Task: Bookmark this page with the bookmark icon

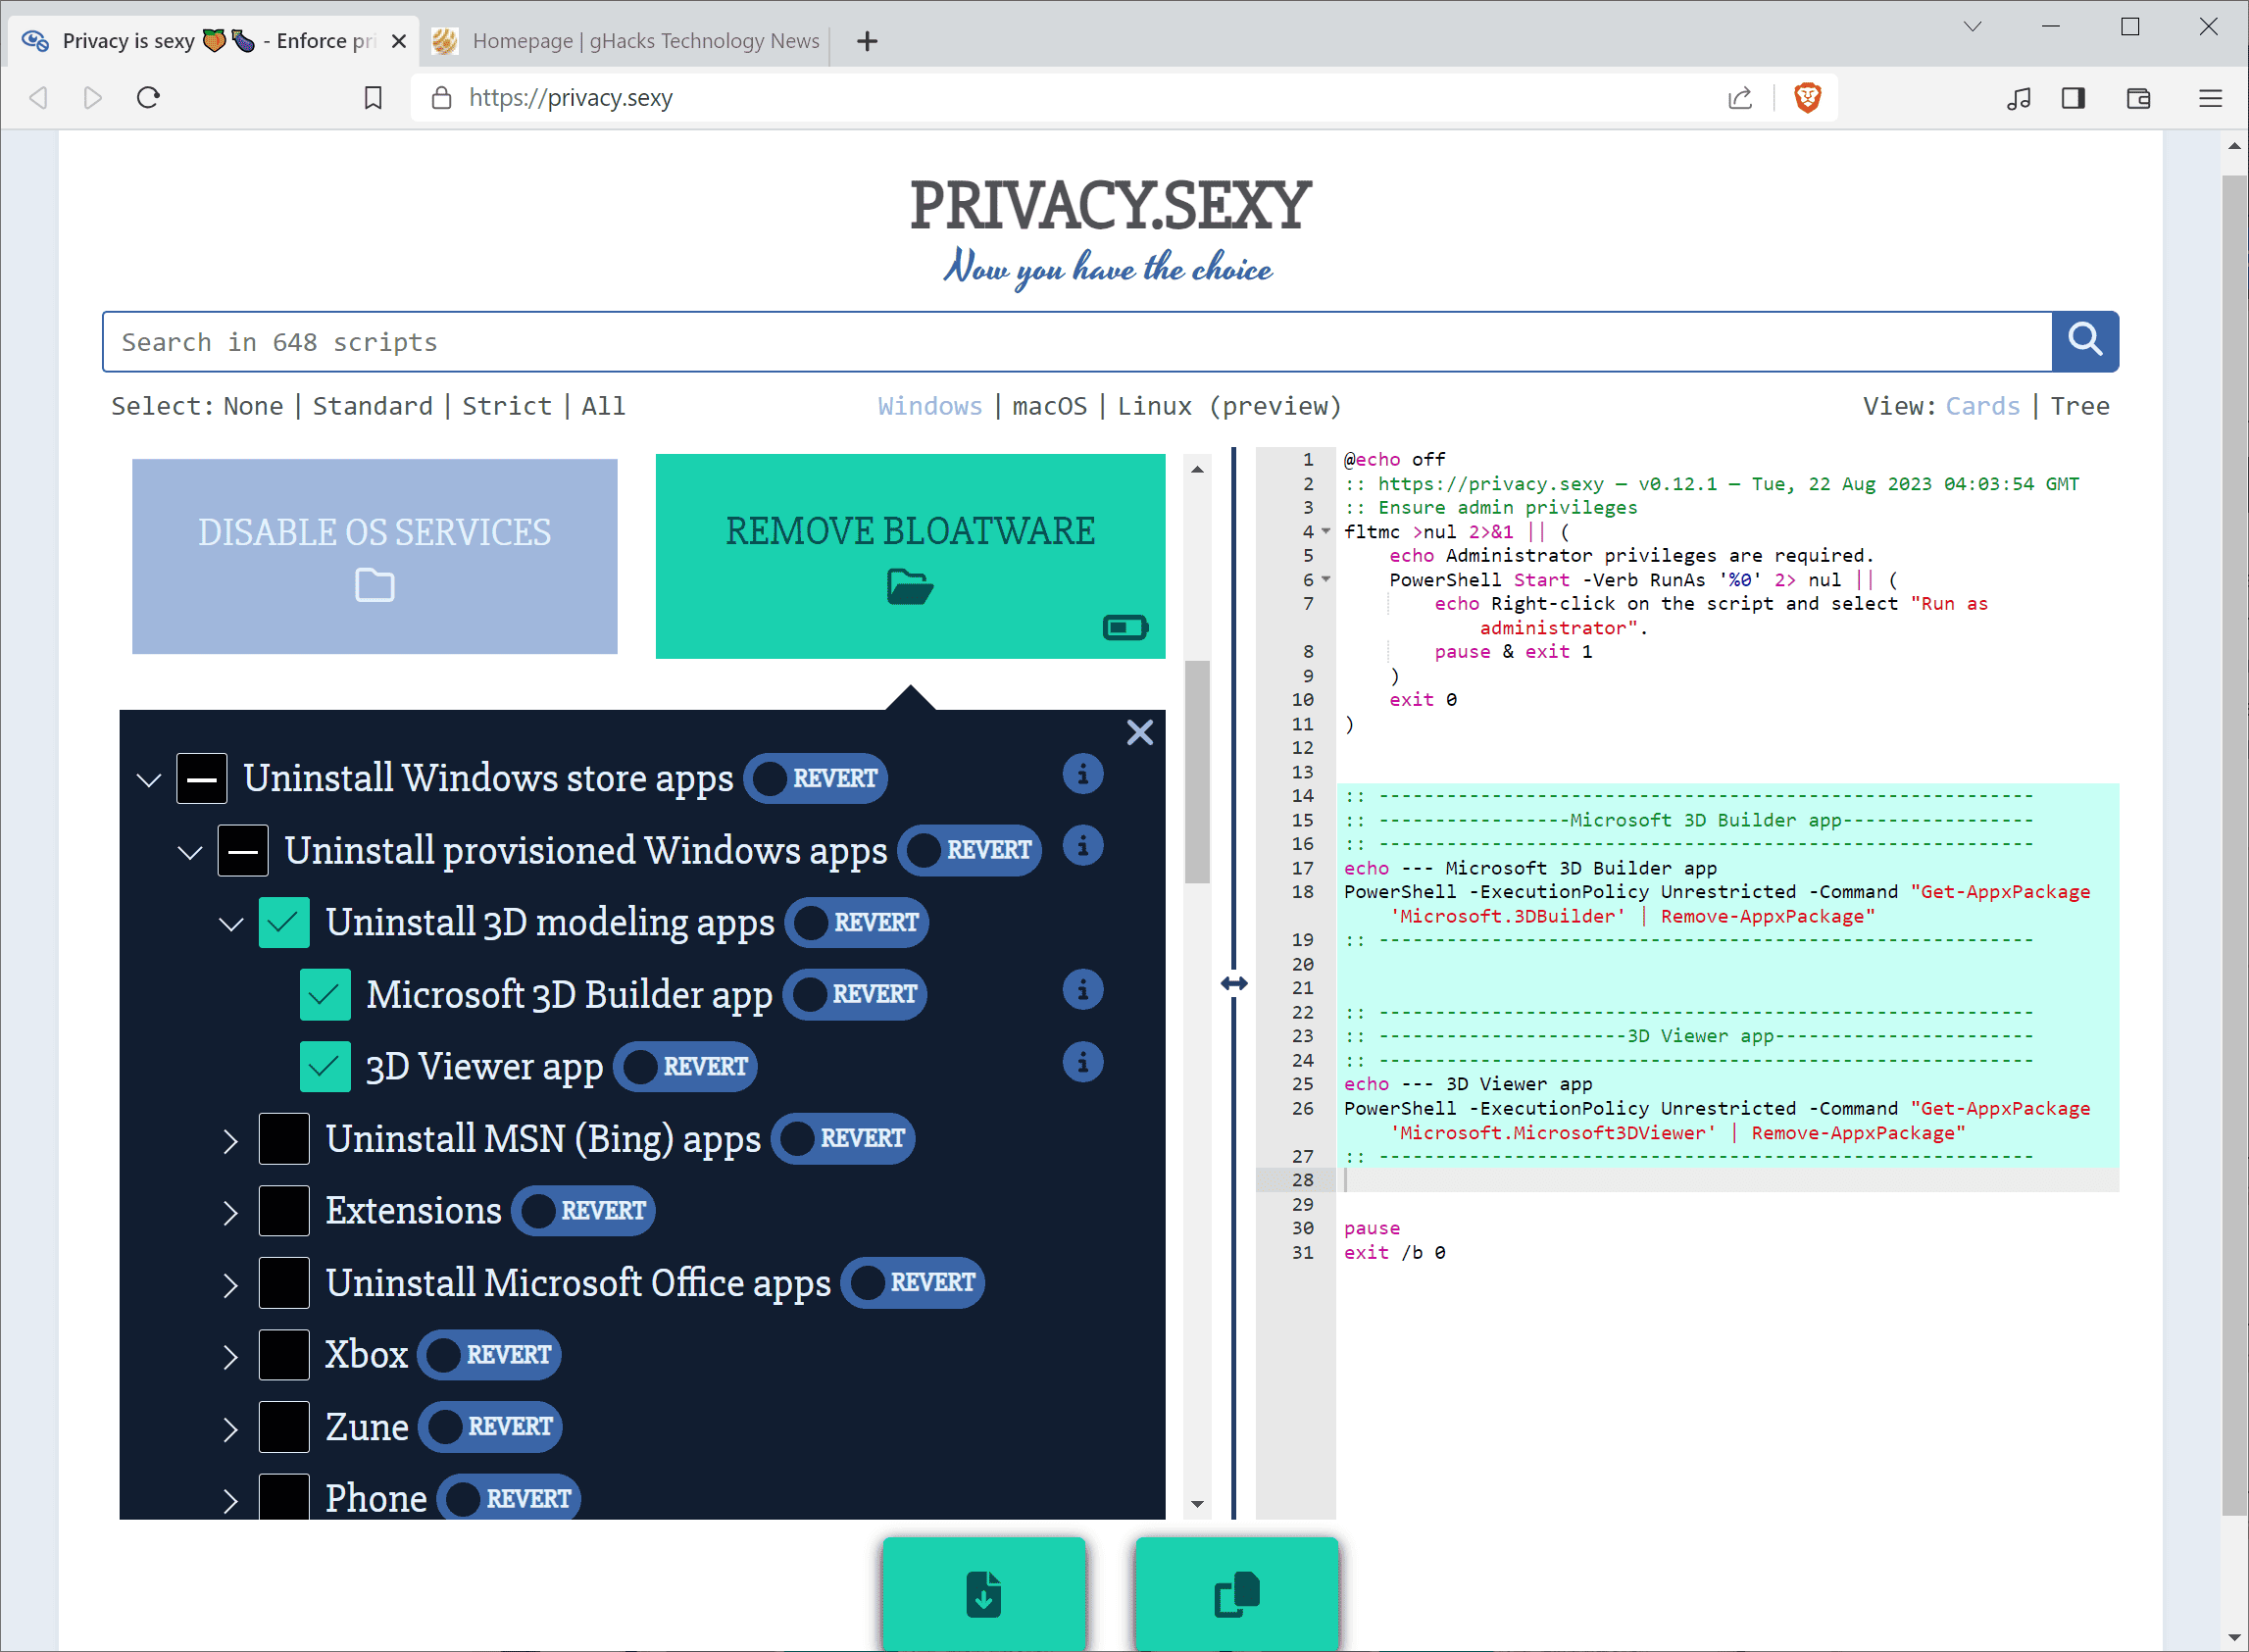Action: 373,98
